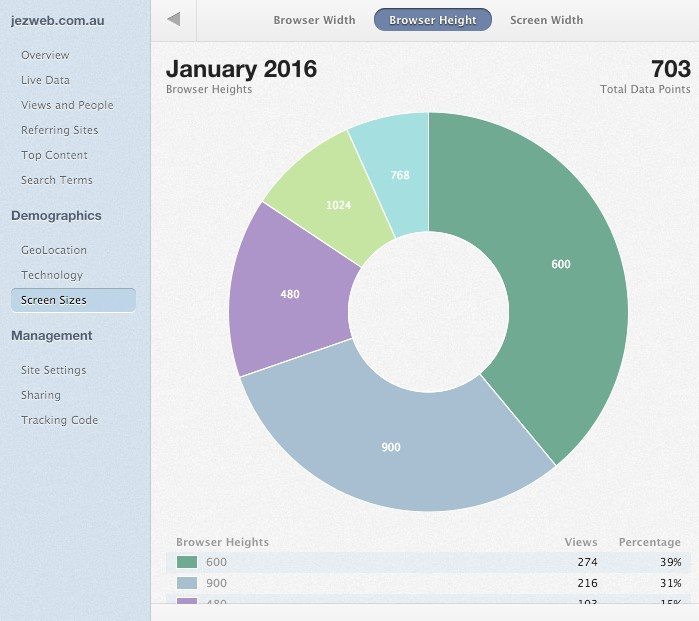
Task: Select the Browser Height tab
Action: click(x=432, y=20)
